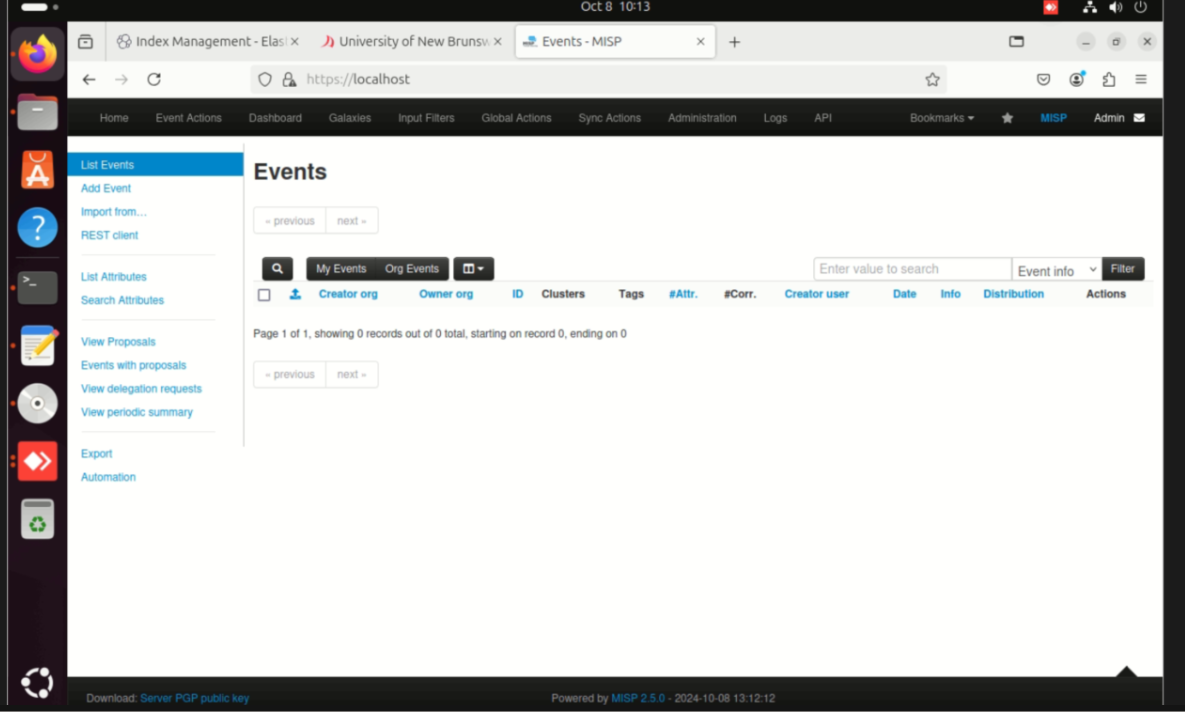
Task: Open the scroll-to-top arrow at bottom right
Action: point(1126,672)
